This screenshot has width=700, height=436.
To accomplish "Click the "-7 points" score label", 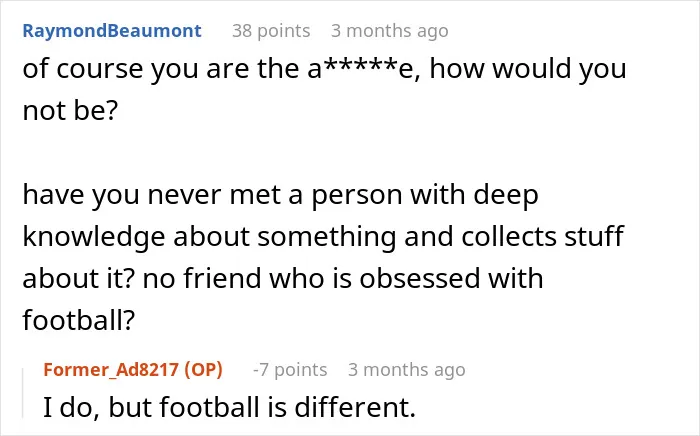I will coord(290,370).
